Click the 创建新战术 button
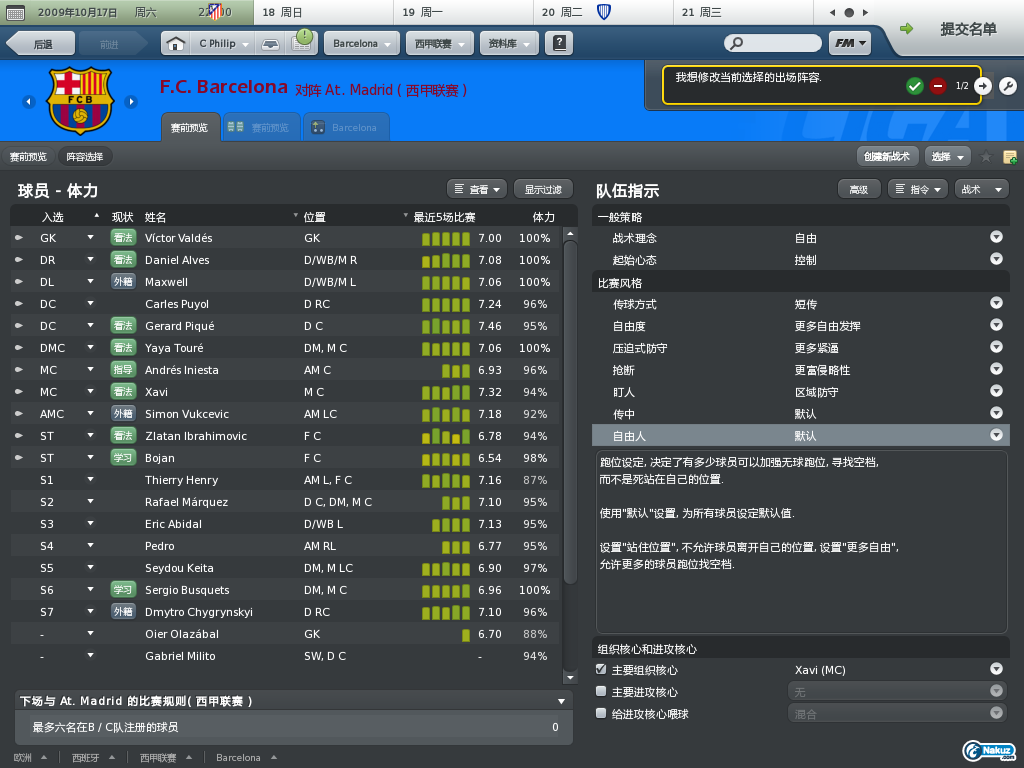The width and height of the screenshot is (1024, 768). click(x=887, y=157)
